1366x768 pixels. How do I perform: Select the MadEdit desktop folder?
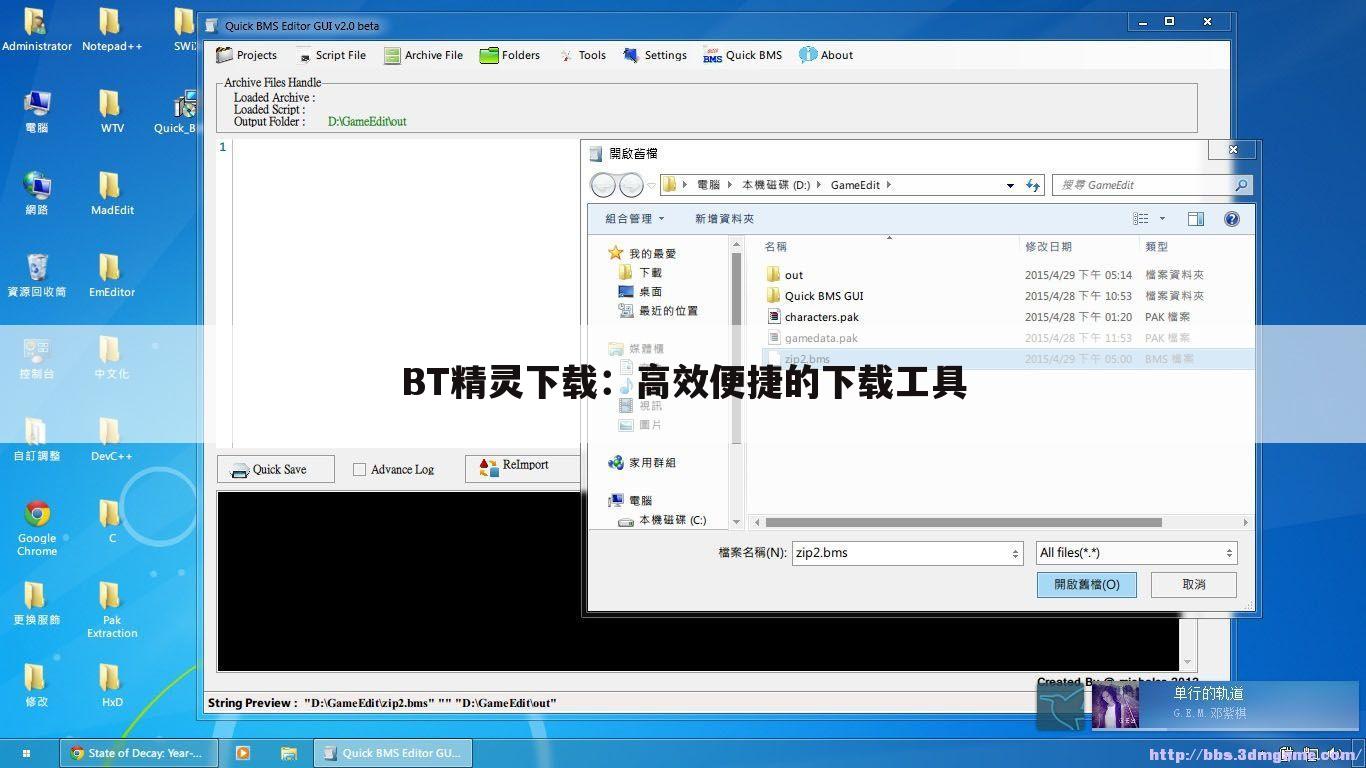pos(112,193)
